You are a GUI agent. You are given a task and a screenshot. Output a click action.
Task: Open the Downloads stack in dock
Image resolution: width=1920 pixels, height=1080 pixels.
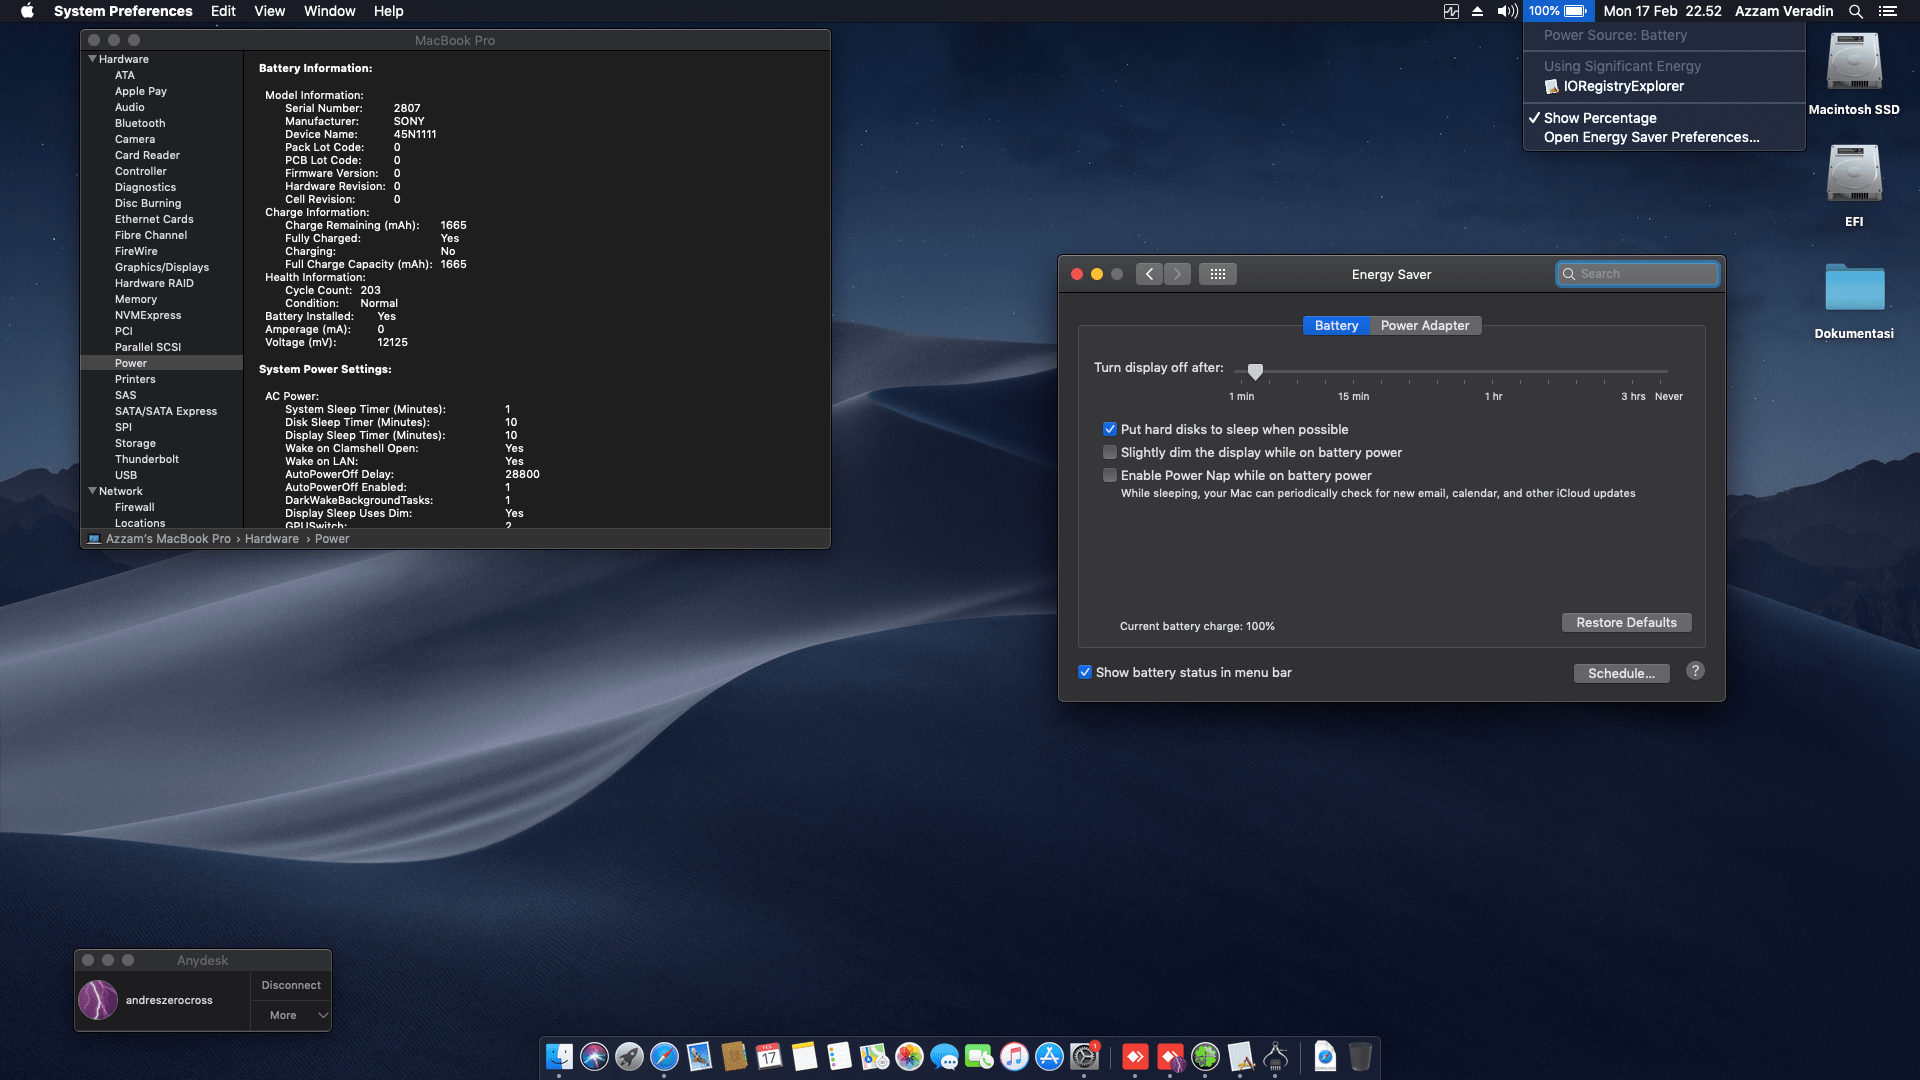tap(1325, 1056)
